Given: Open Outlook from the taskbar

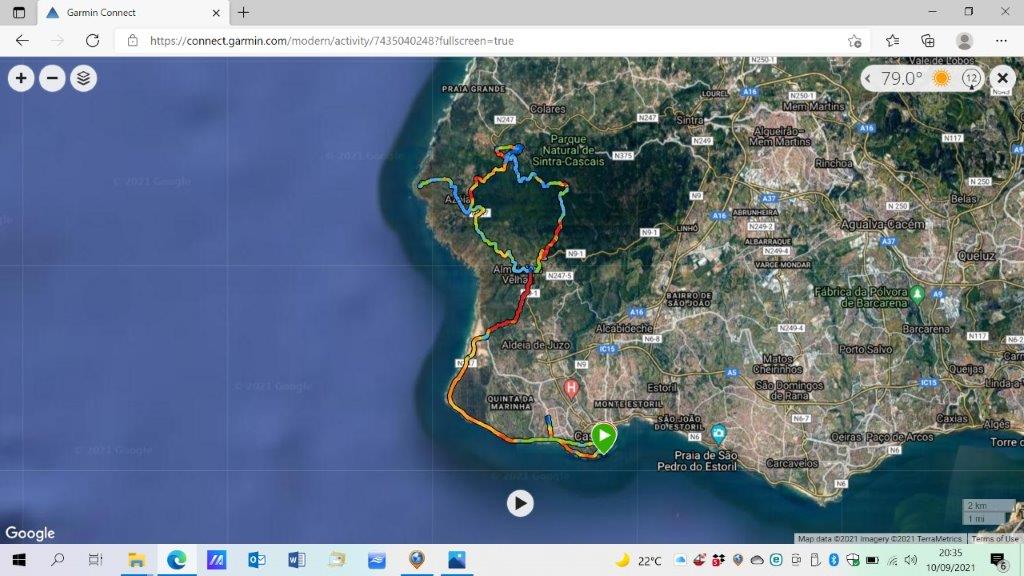Looking at the screenshot, I should 257,560.
